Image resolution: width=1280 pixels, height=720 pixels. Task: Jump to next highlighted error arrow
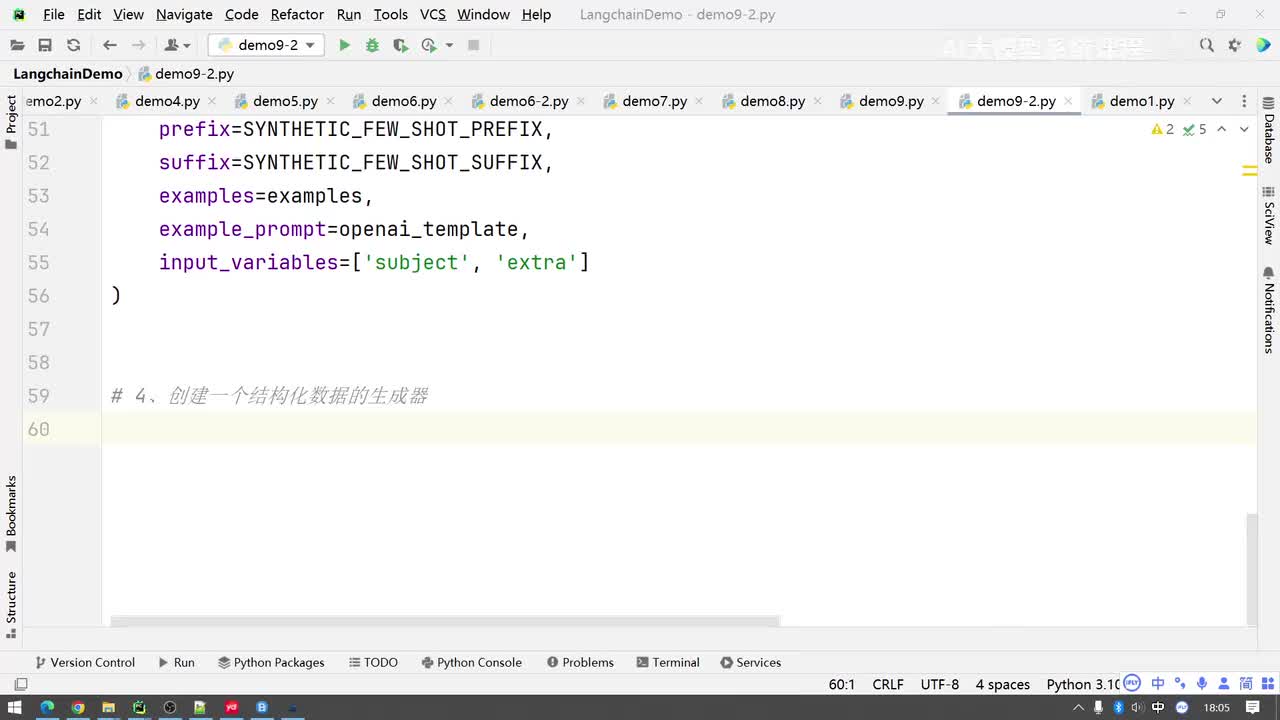(1244, 129)
